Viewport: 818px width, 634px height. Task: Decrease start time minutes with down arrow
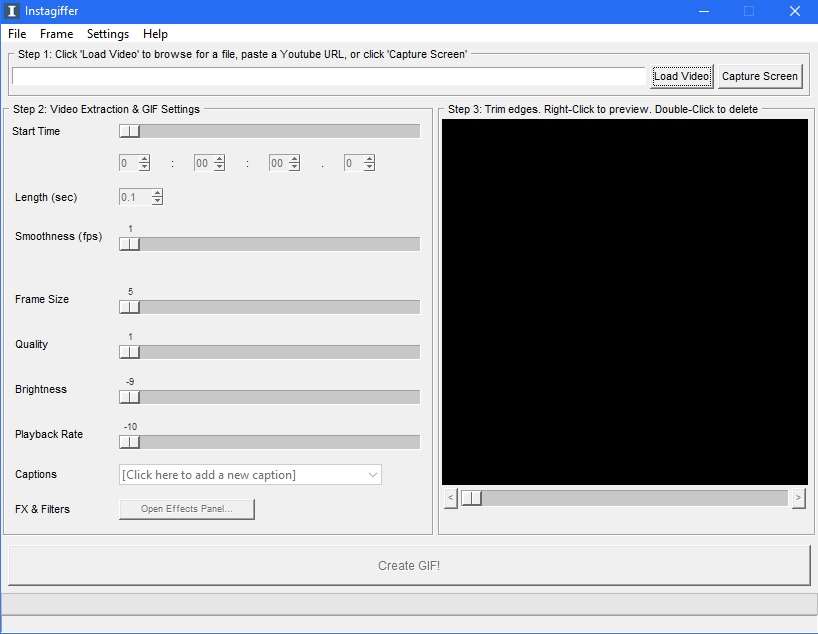(x=220, y=168)
